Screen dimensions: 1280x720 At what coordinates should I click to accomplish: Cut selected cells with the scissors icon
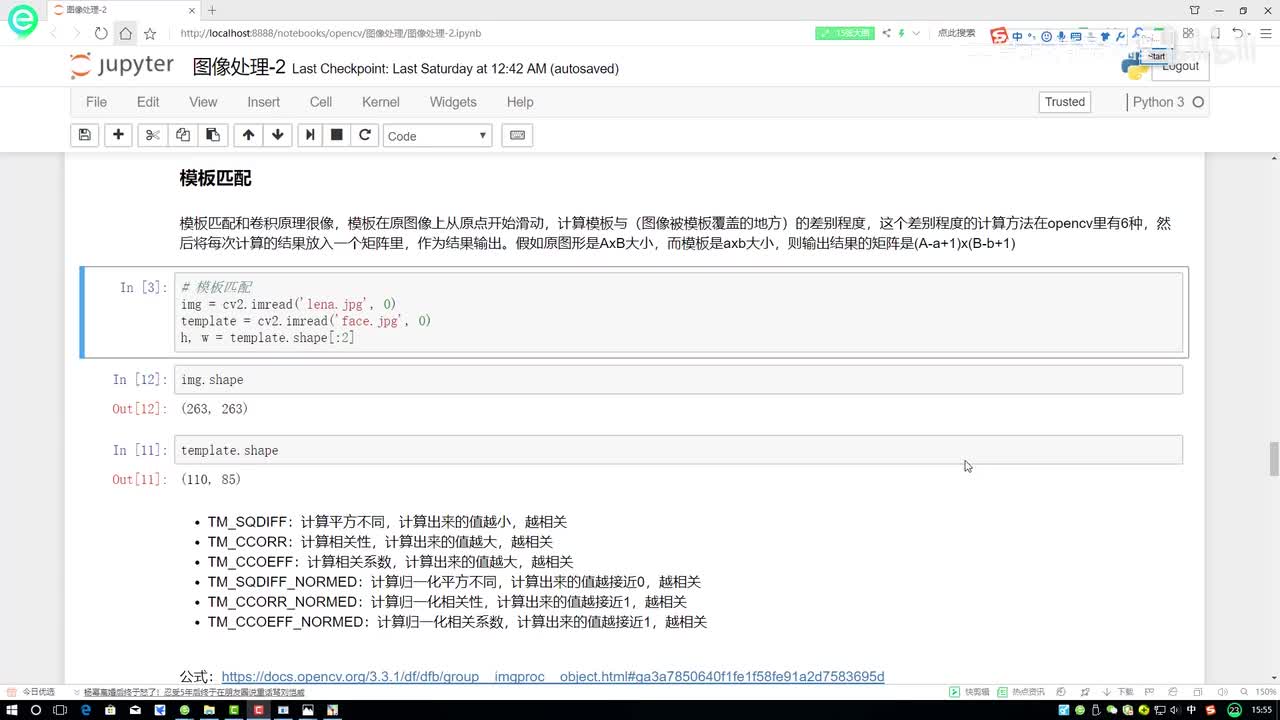[x=152, y=135]
